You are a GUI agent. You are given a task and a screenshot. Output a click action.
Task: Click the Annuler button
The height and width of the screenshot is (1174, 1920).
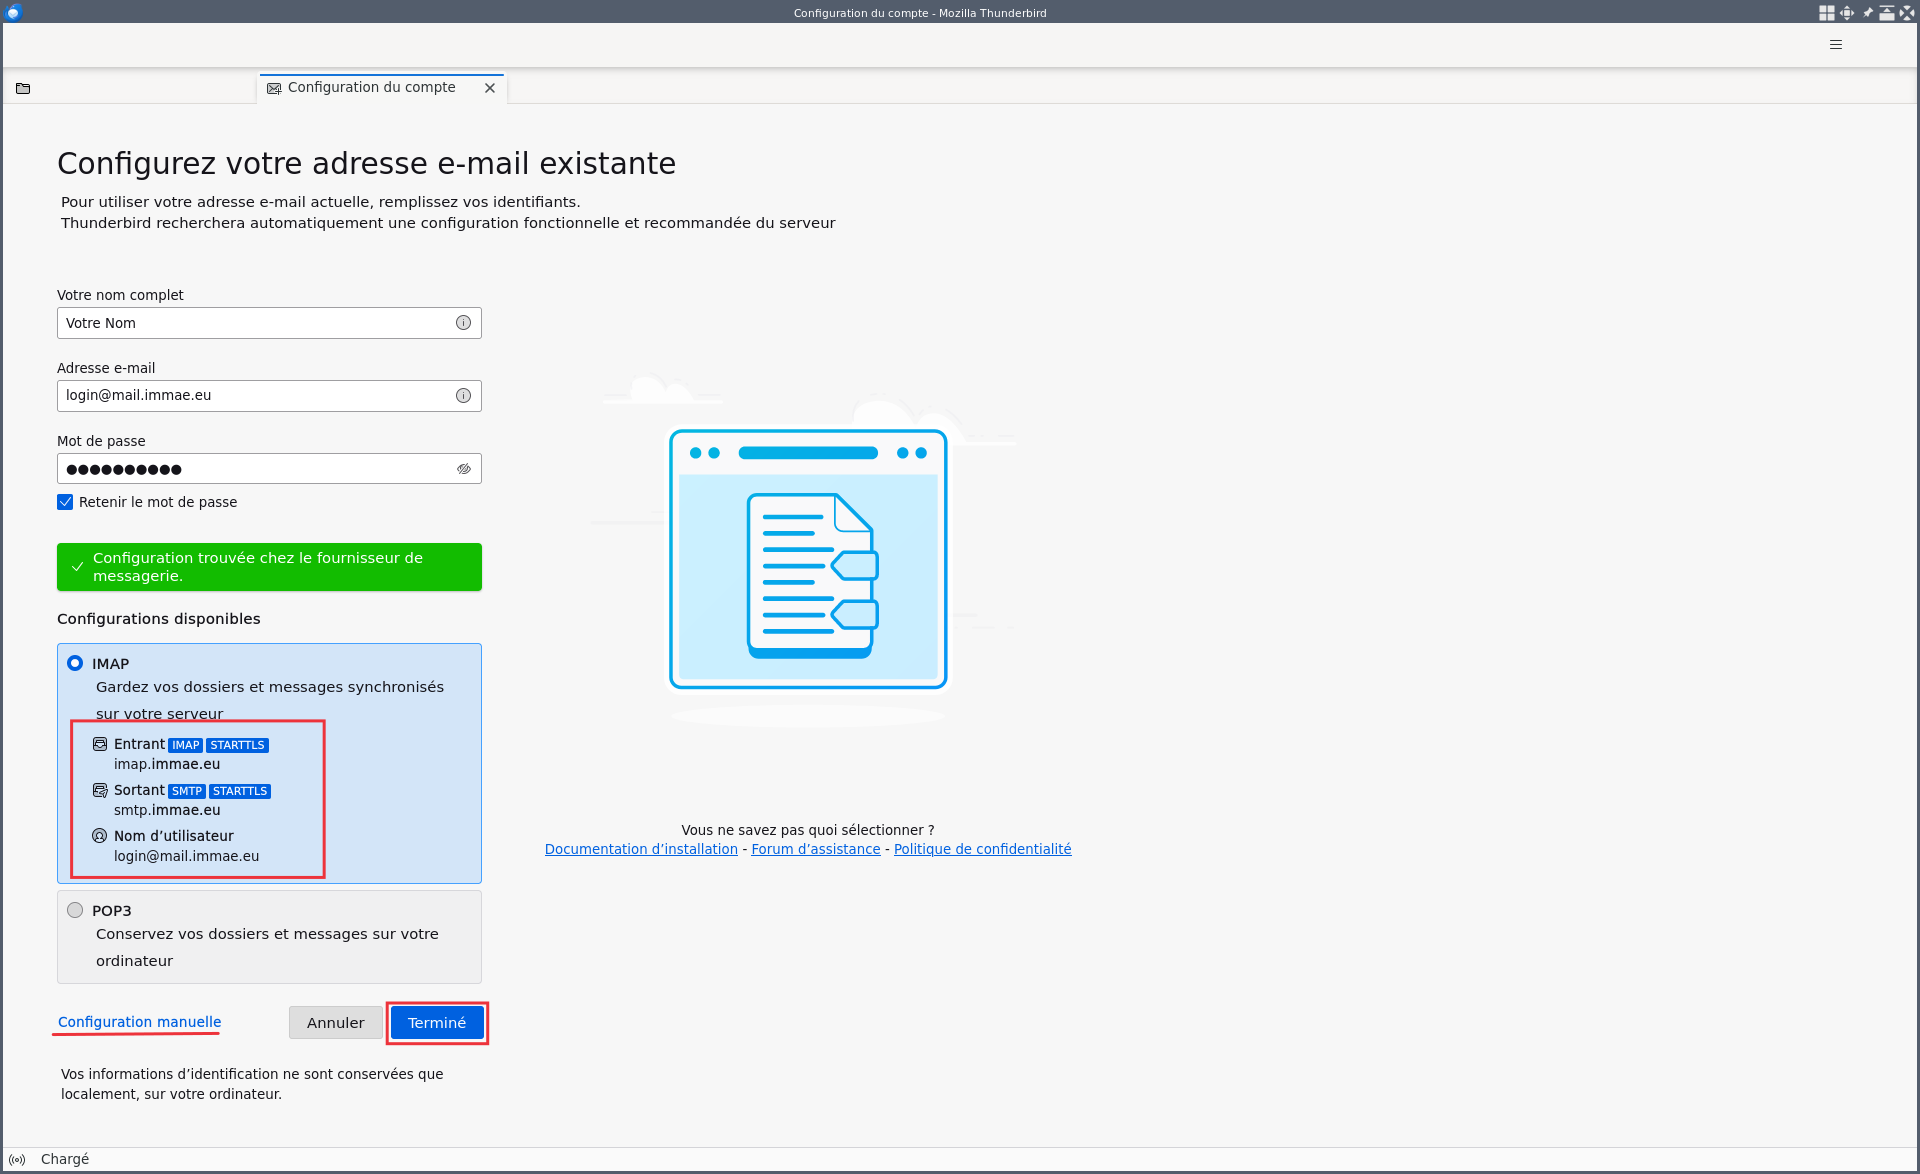click(x=336, y=1023)
